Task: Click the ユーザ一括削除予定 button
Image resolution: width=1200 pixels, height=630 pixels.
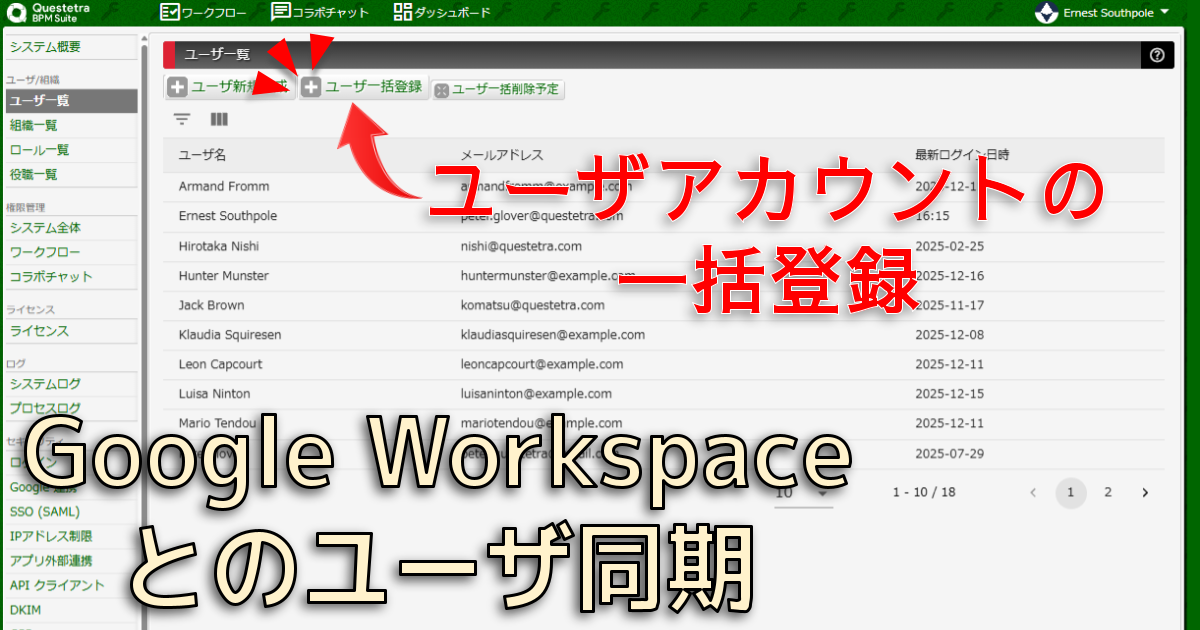Action: point(498,89)
